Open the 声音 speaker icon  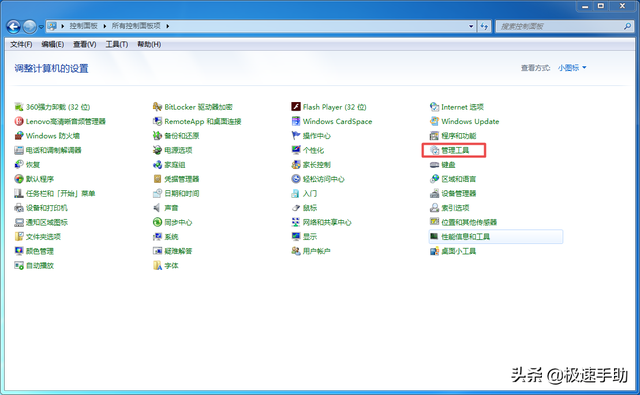(157, 208)
